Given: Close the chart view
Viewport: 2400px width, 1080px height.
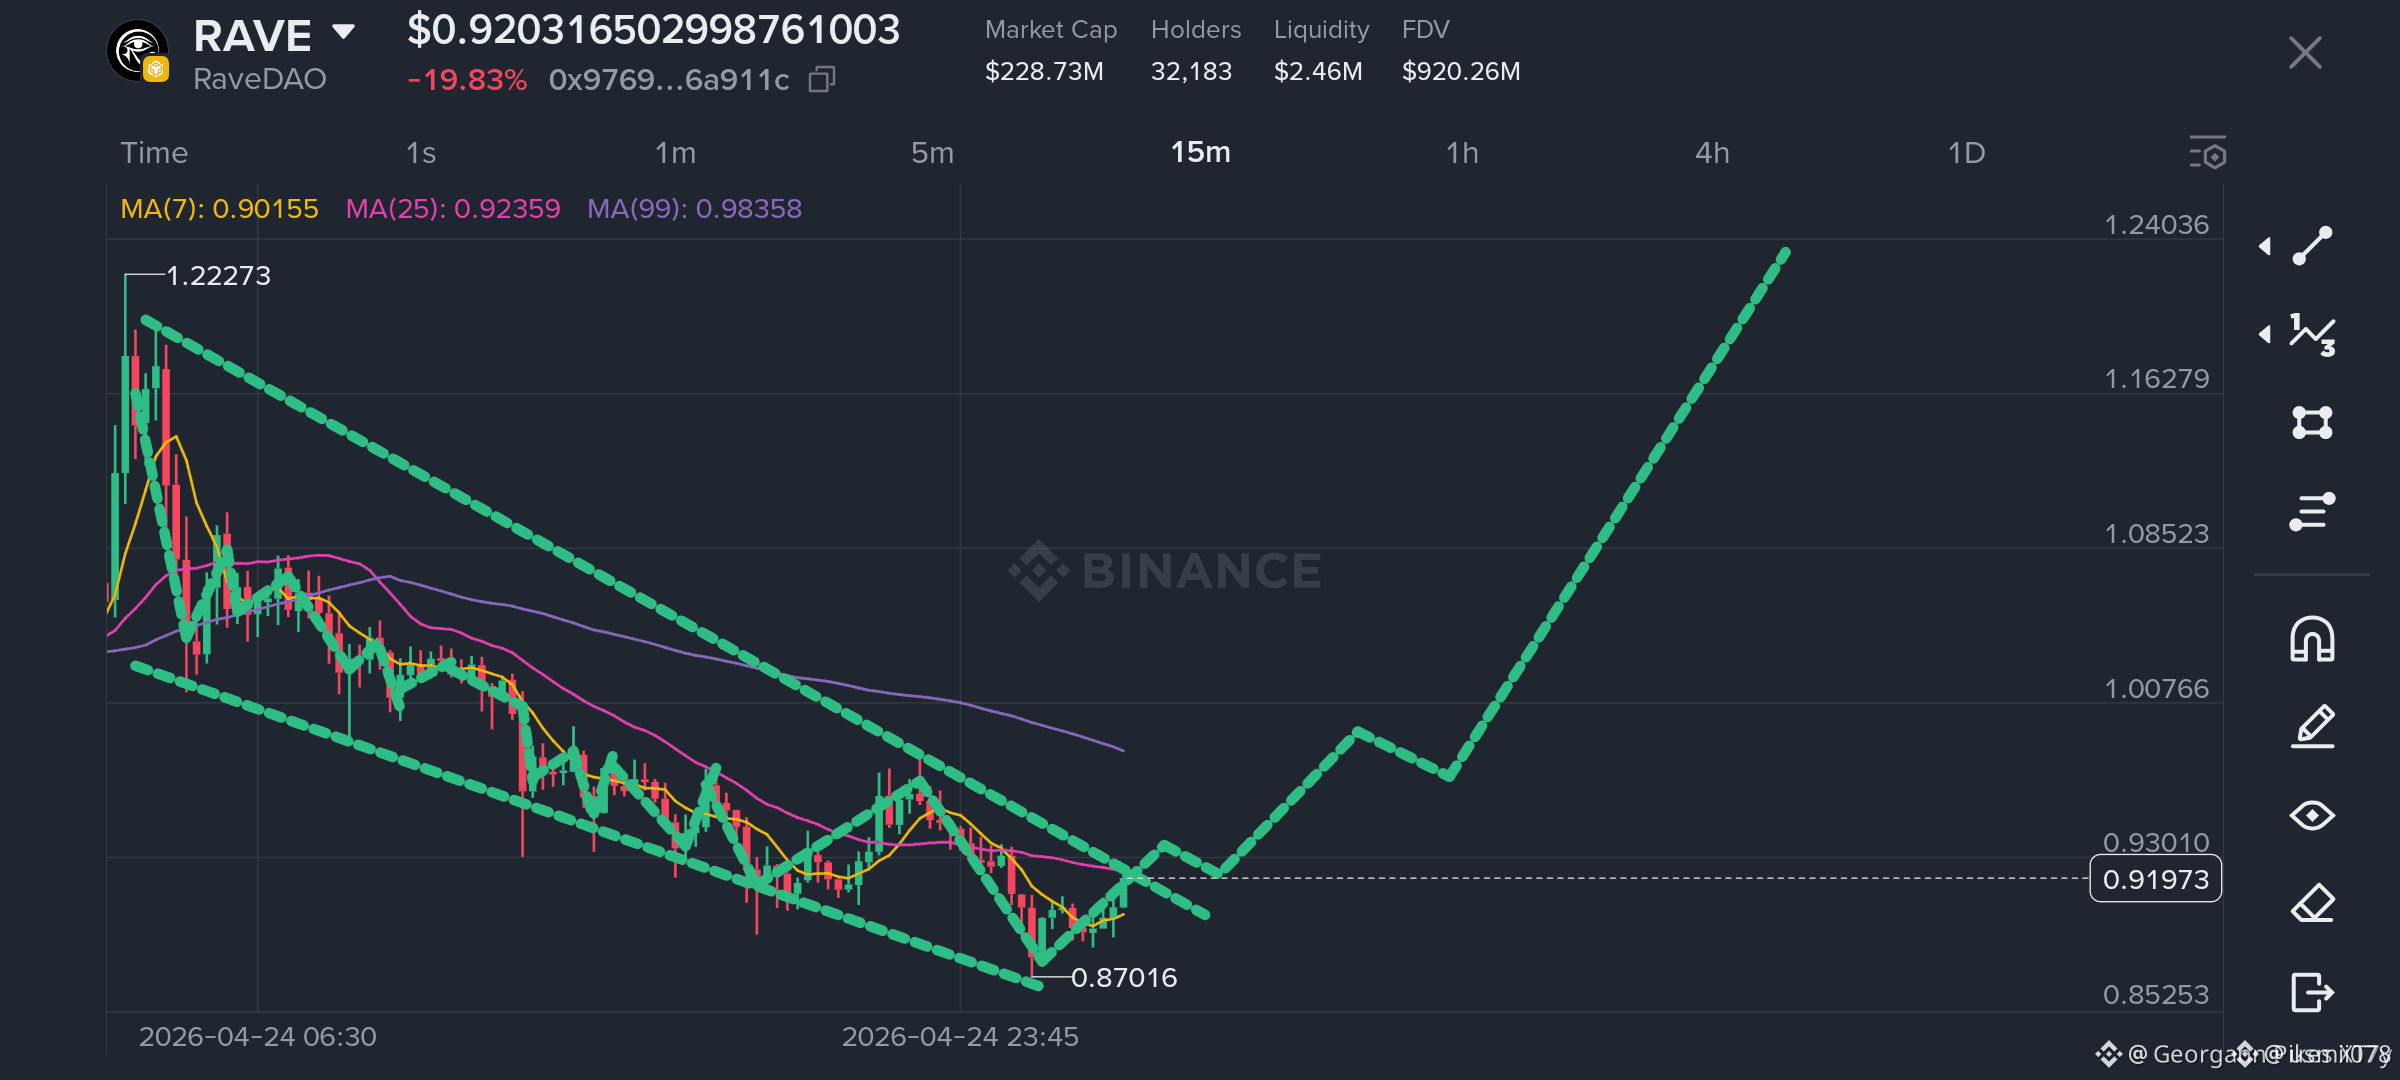Looking at the screenshot, I should [2305, 52].
